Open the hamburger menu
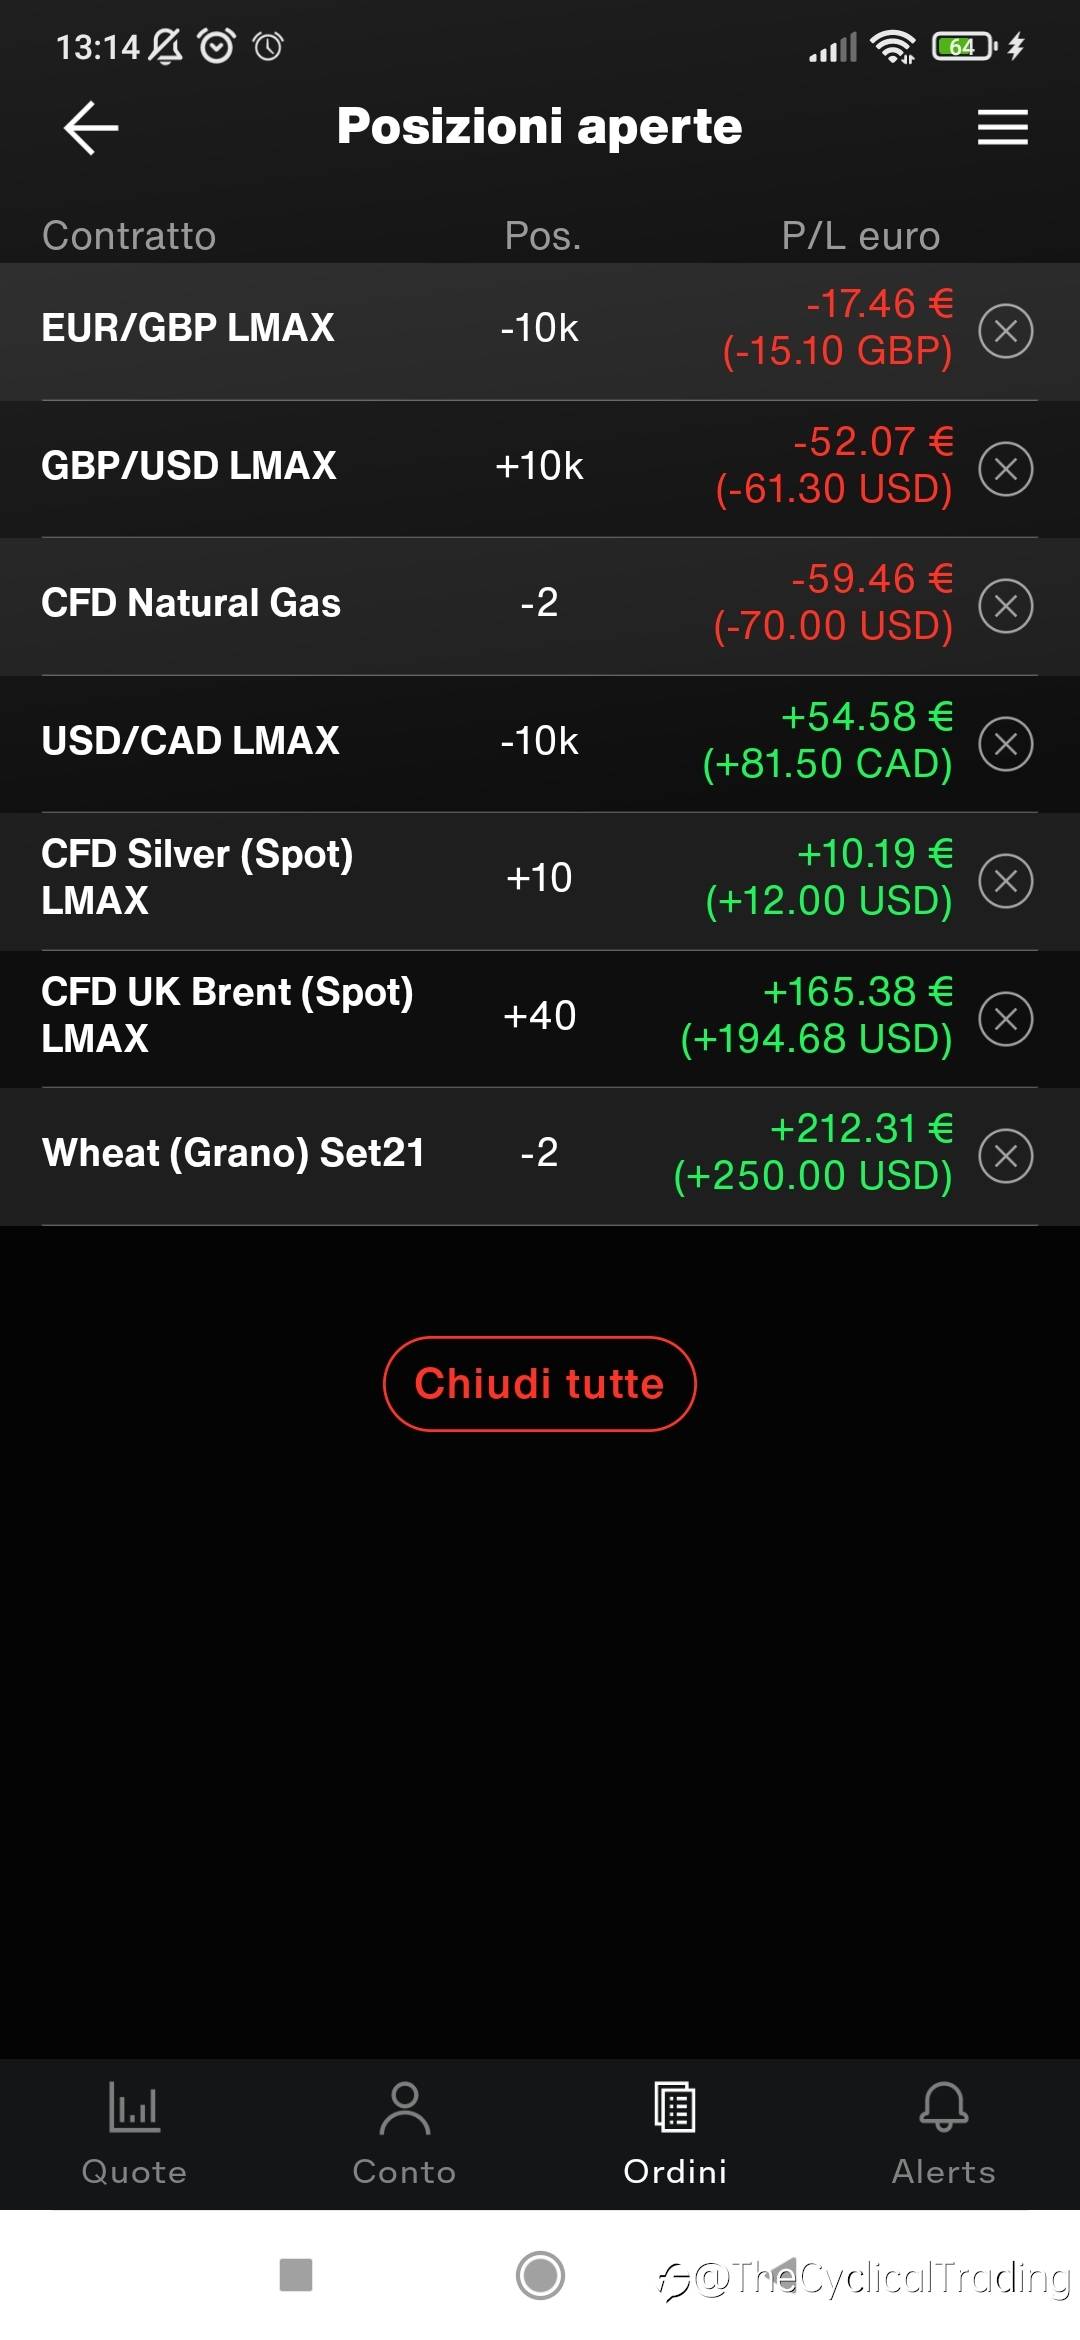This screenshot has width=1080, height=2340. [x=1002, y=128]
